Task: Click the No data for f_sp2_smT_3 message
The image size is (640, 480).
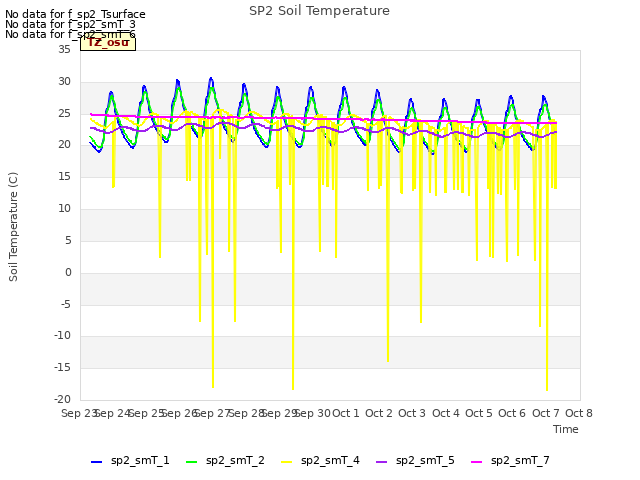Action: pos(70,24)
